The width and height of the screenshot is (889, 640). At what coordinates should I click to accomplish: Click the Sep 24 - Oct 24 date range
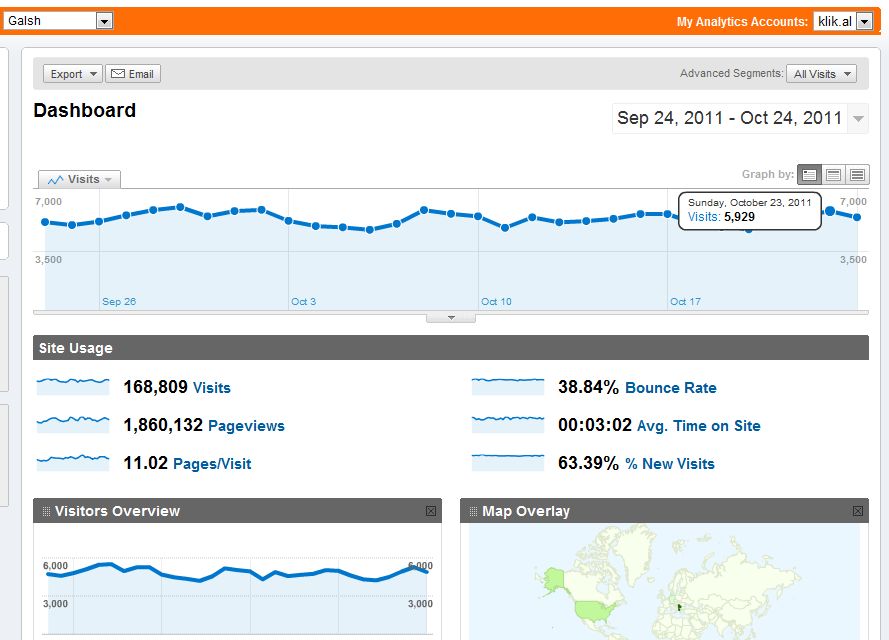[x=729, y=118]
